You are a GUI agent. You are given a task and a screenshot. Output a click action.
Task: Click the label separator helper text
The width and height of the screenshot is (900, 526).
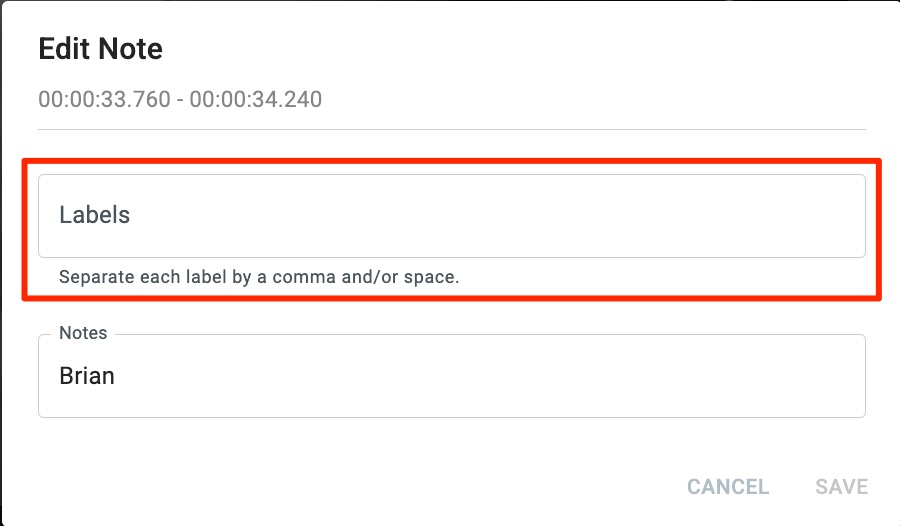[259, 277]
